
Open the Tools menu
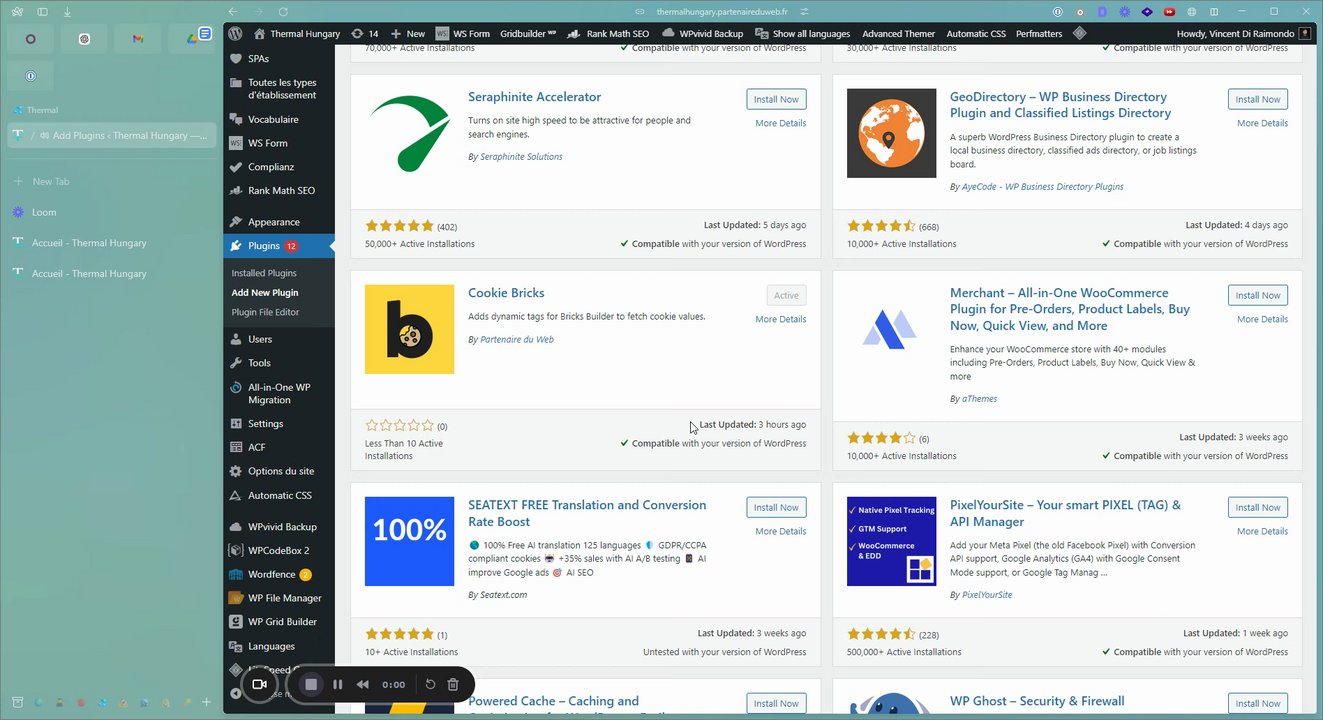click(x=279, y=363)
